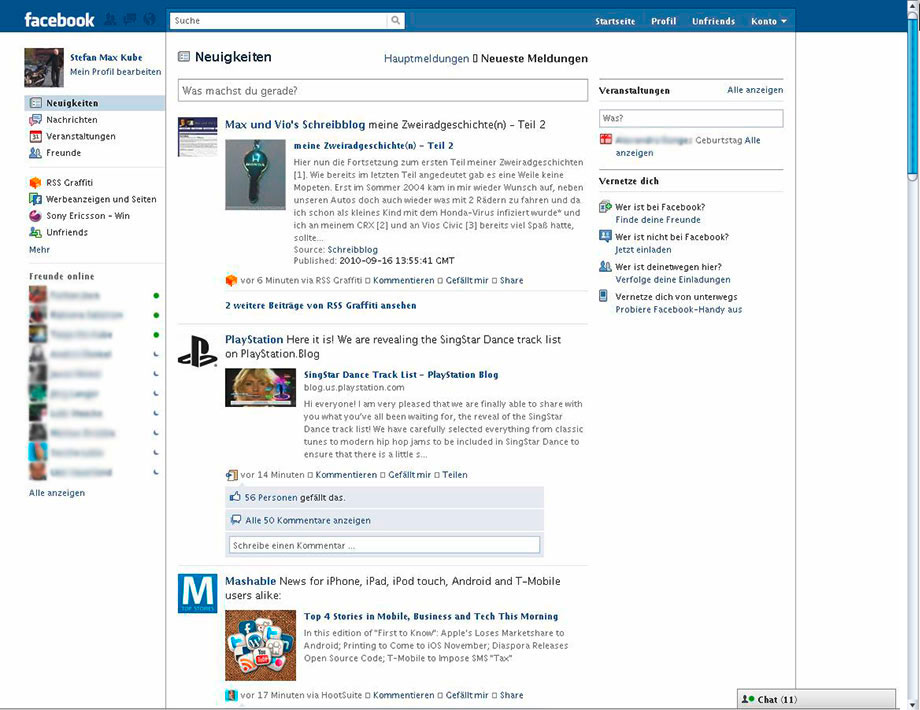Open the Konto dropdown menu
Viewport: 920px width, 710px height.
[769, 21]
